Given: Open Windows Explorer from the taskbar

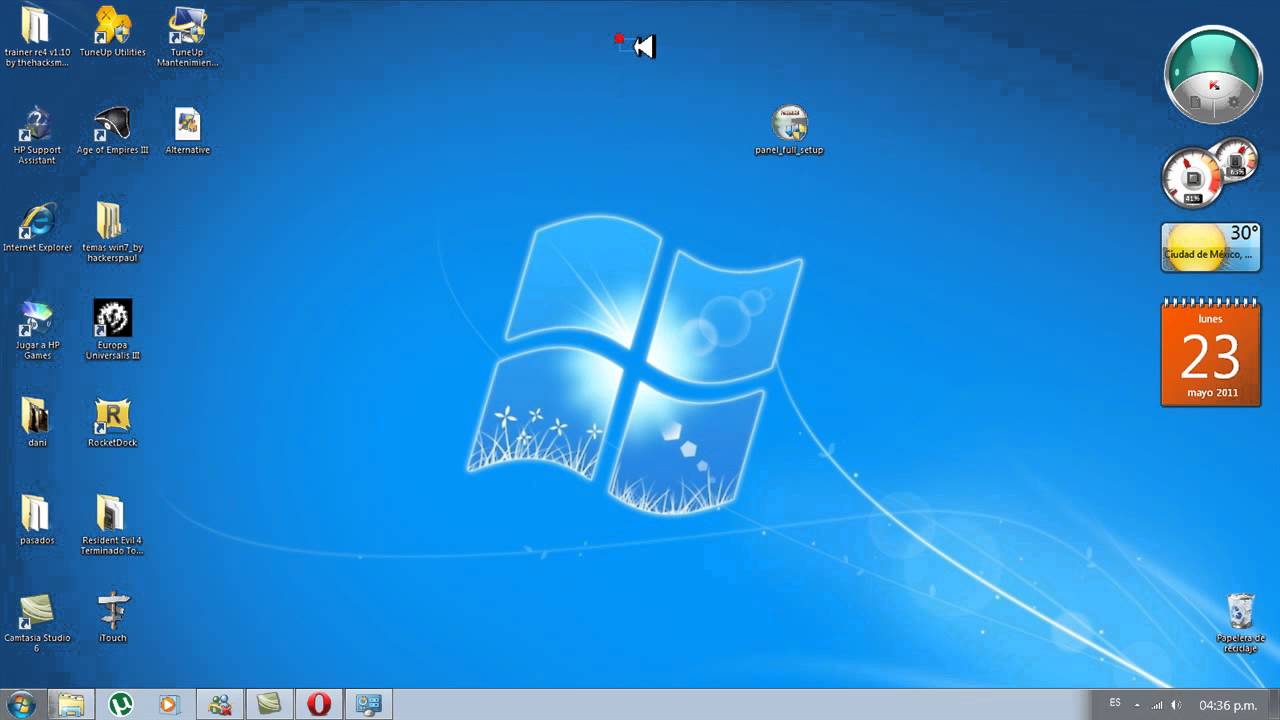Looking at the screenshot, I should tap(71, 704).
